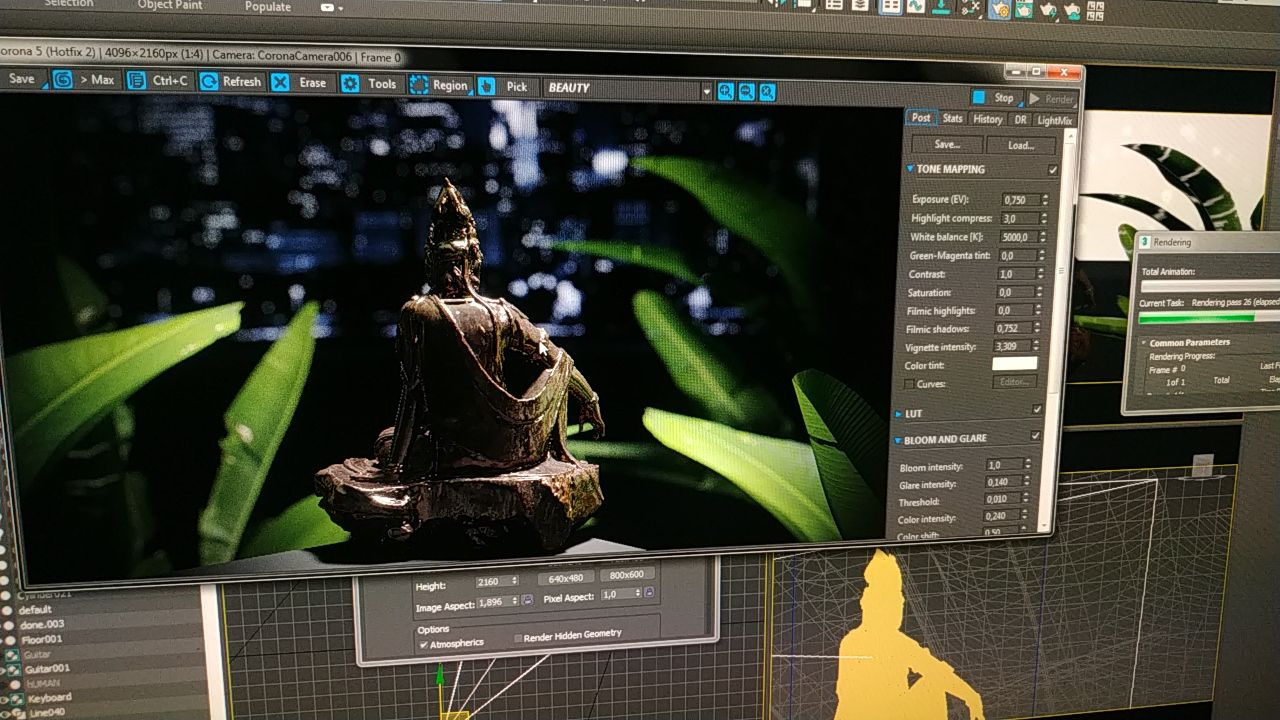Click the Refresh icon in the toolbar
This screenshot has width=1280, height=720.
click(209, 82)
